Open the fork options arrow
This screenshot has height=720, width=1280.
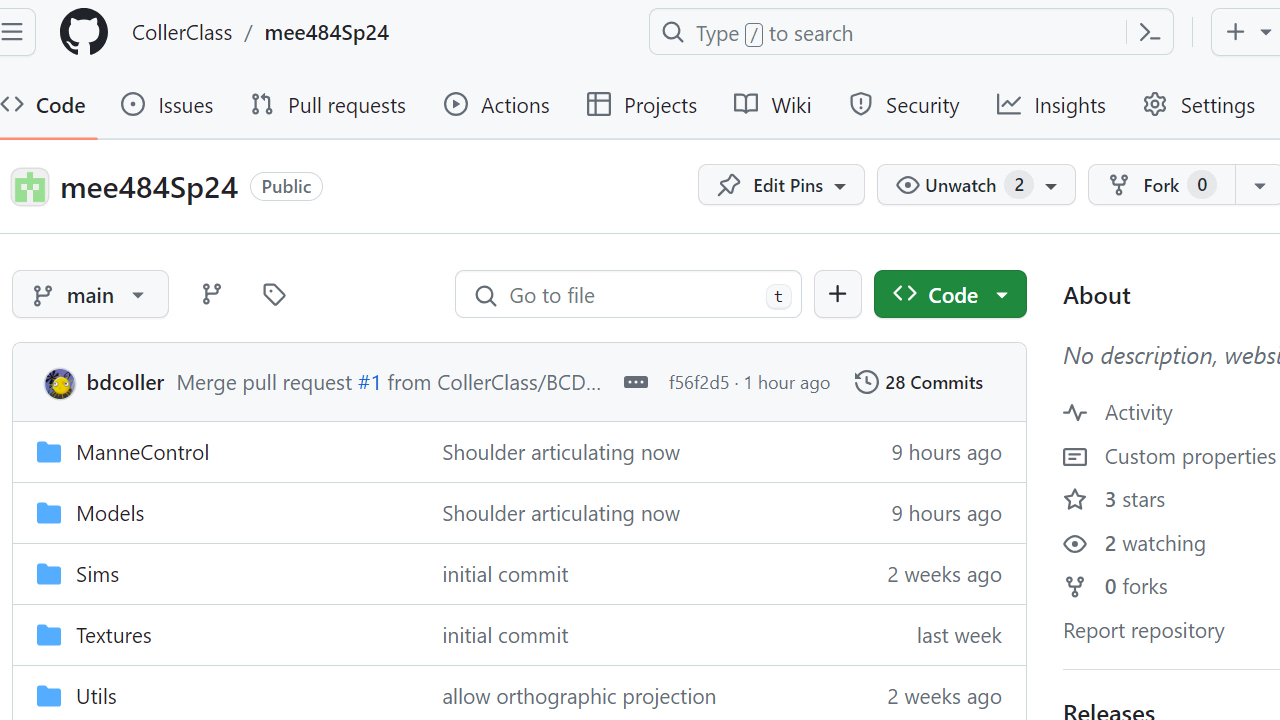tap(1259, 185)
